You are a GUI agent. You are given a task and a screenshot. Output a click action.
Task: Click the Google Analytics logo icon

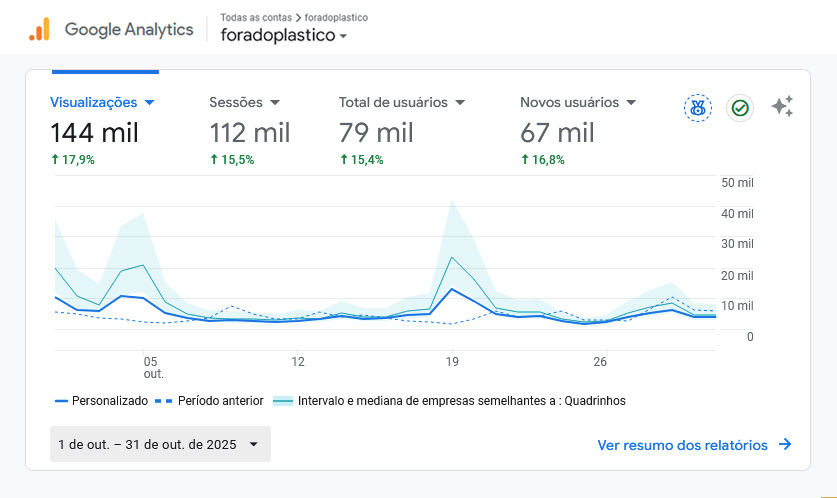39,30
